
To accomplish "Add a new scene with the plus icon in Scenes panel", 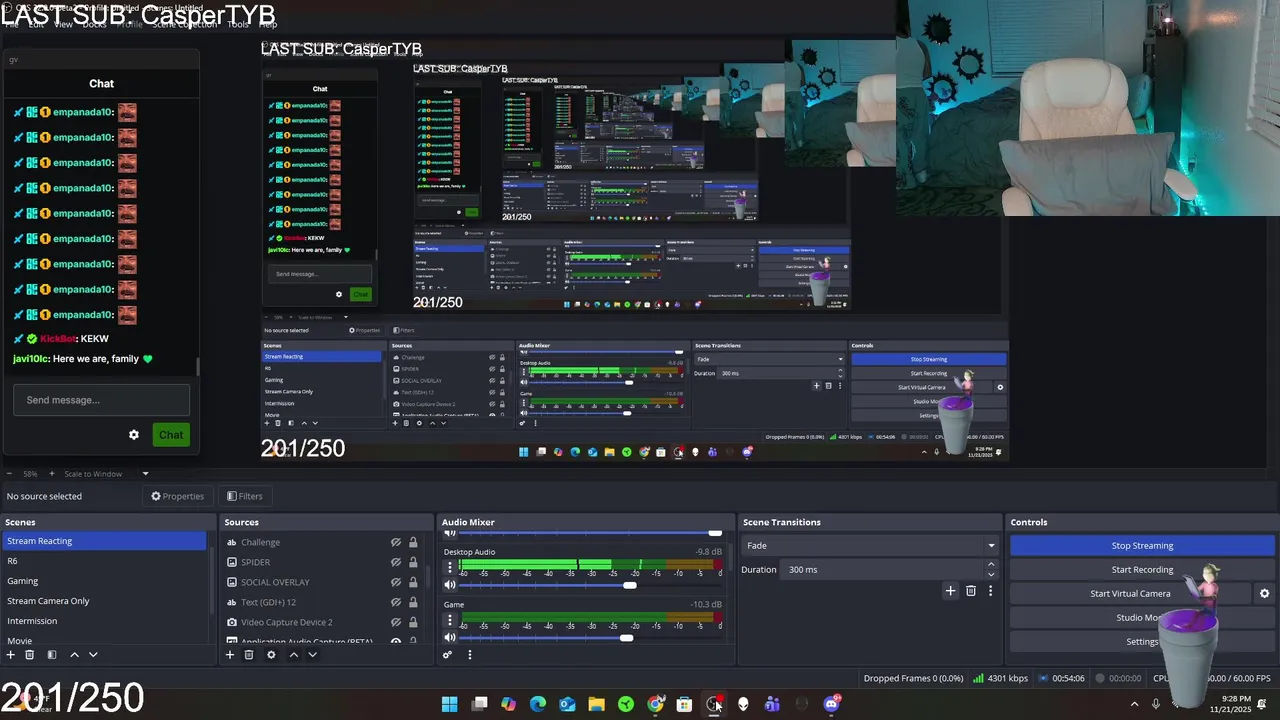I will [11, 655].
